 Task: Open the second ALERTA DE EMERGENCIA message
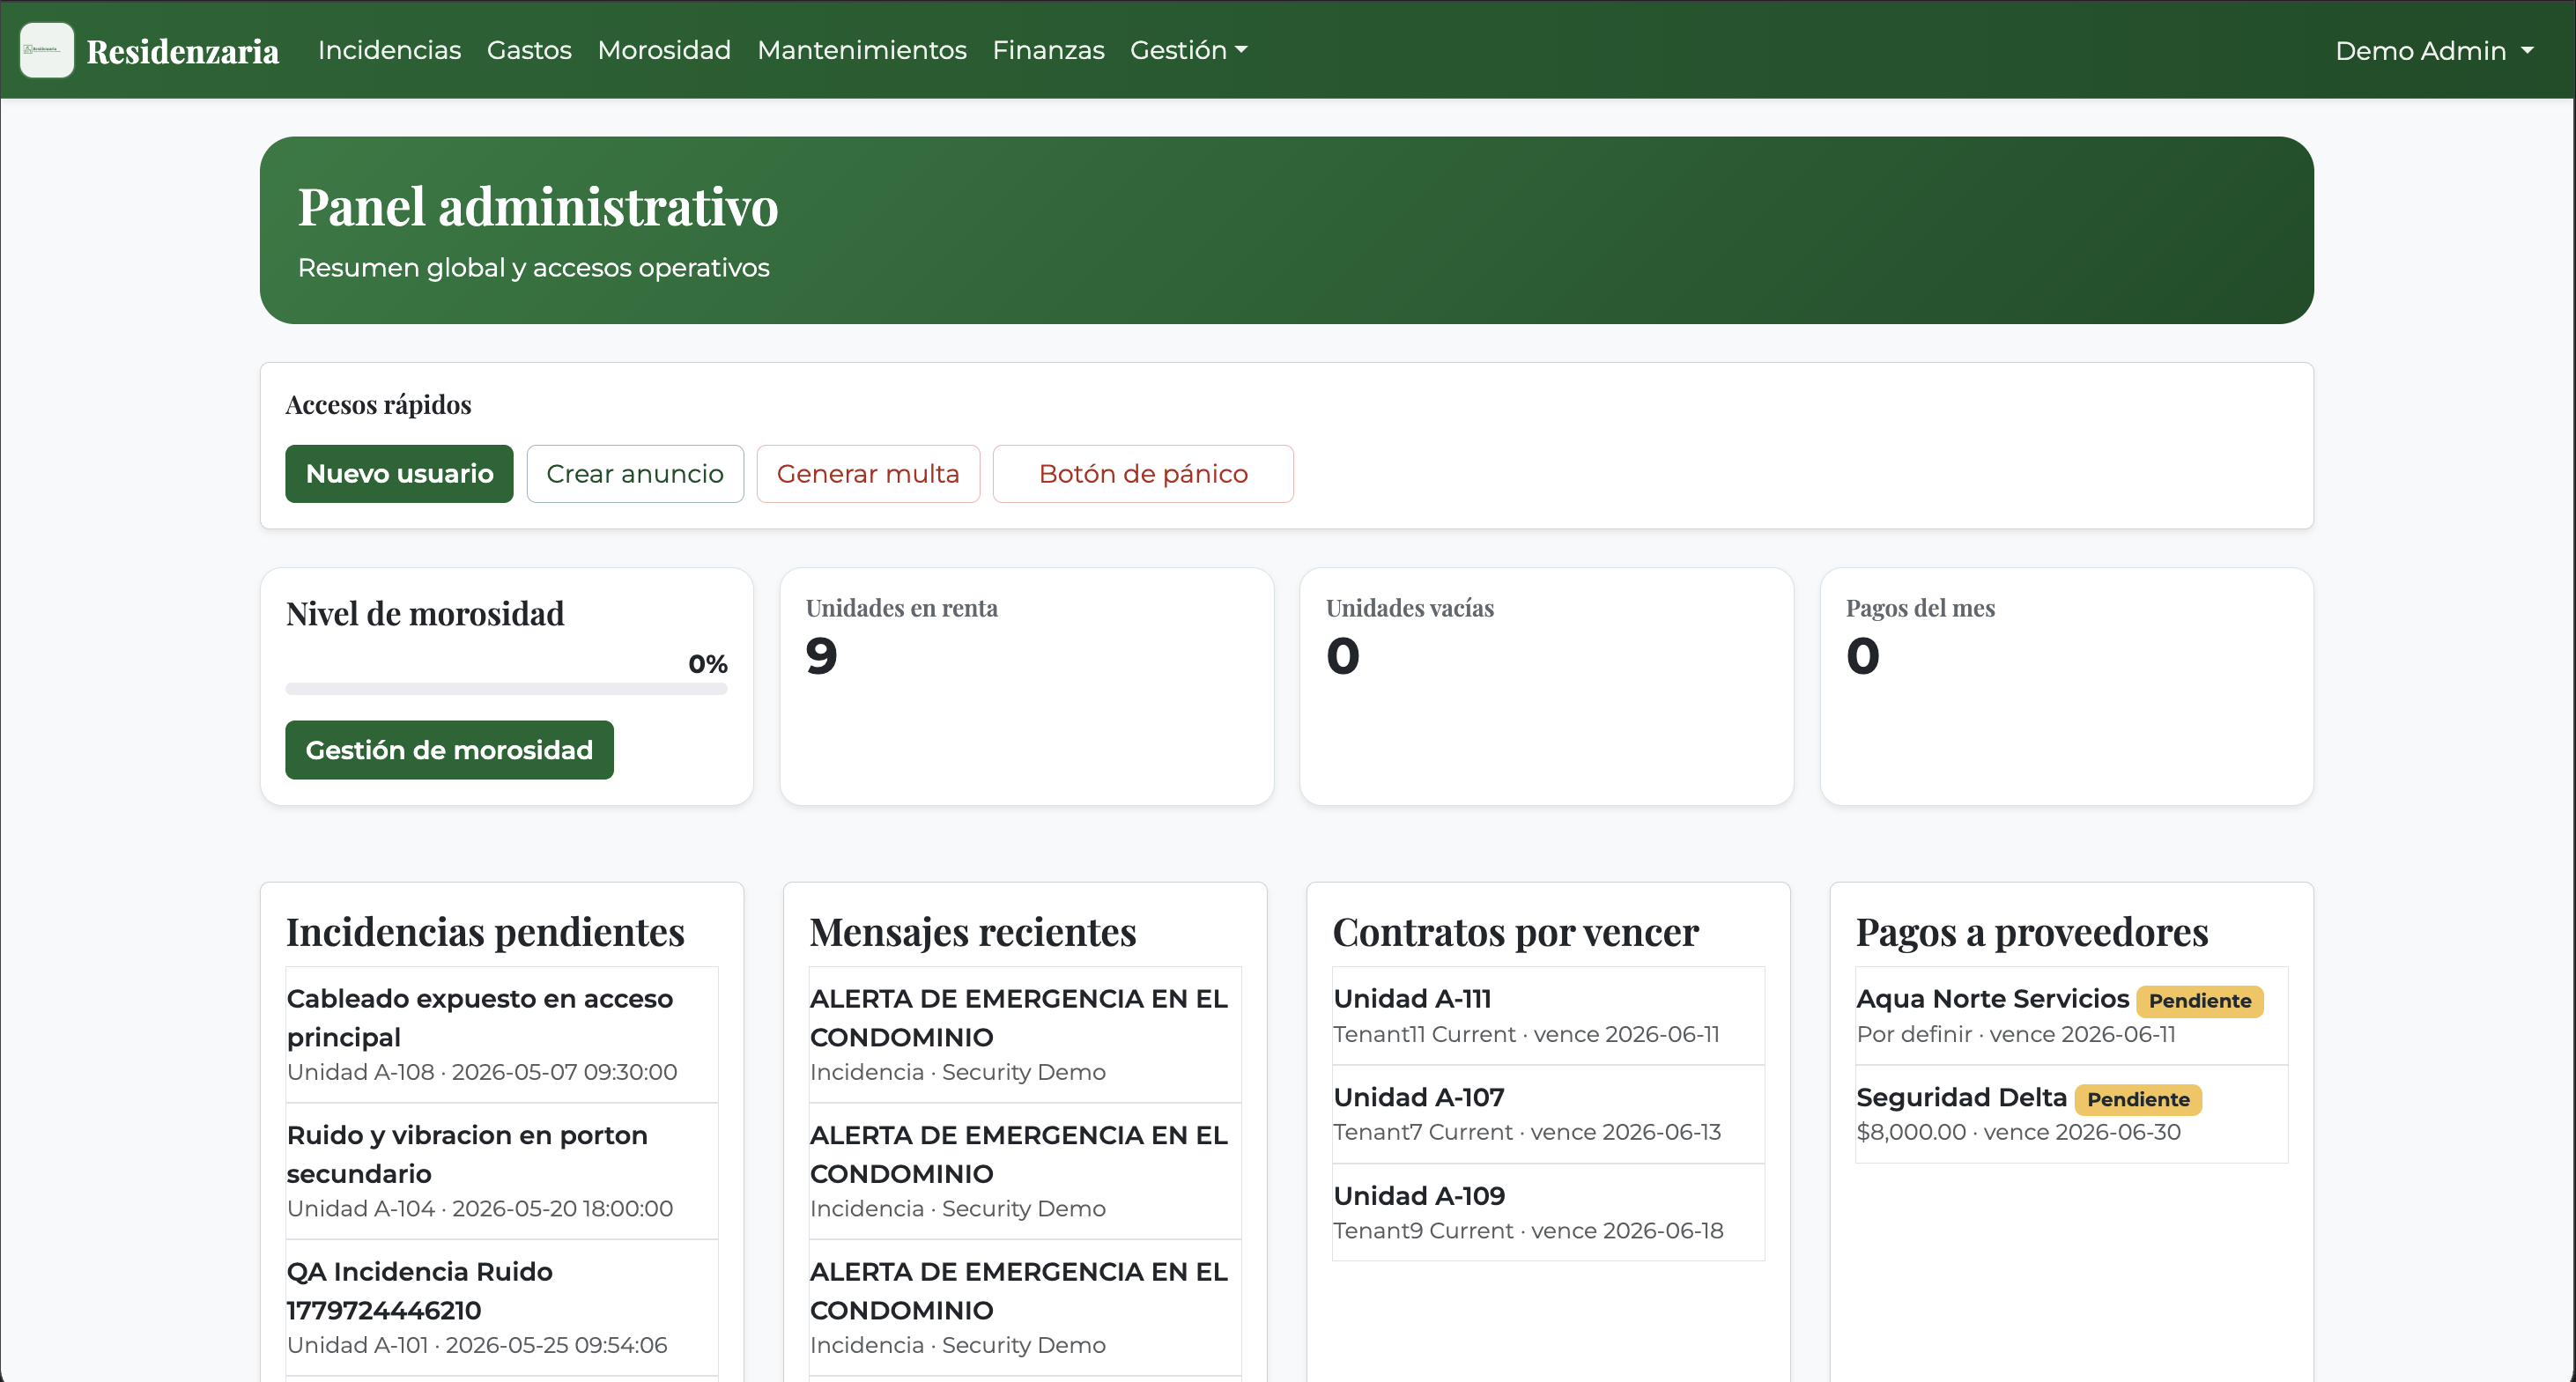pos(1025,1171)
